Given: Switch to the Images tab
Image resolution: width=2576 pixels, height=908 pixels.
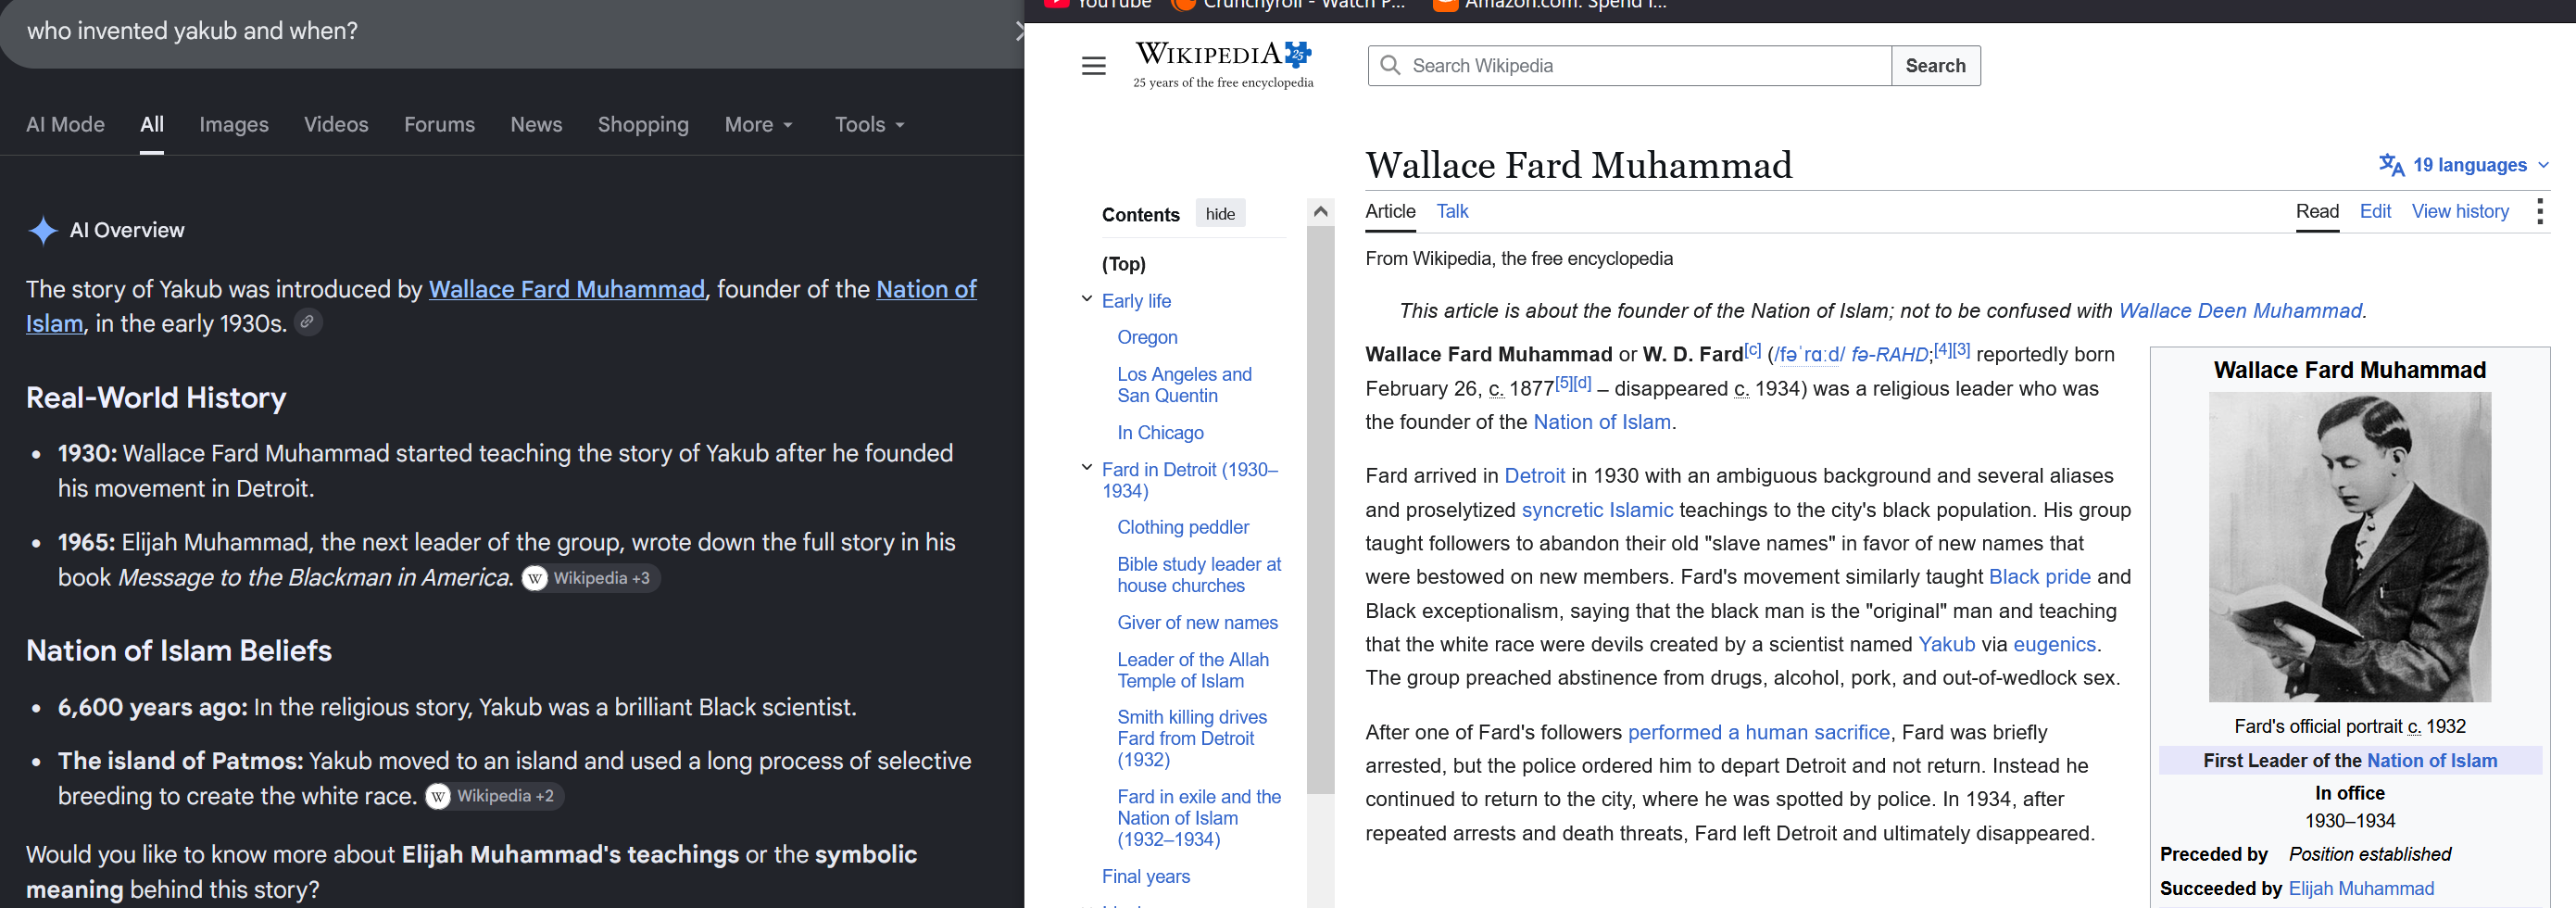Looking at the screenshot, I should pos(234,124).
